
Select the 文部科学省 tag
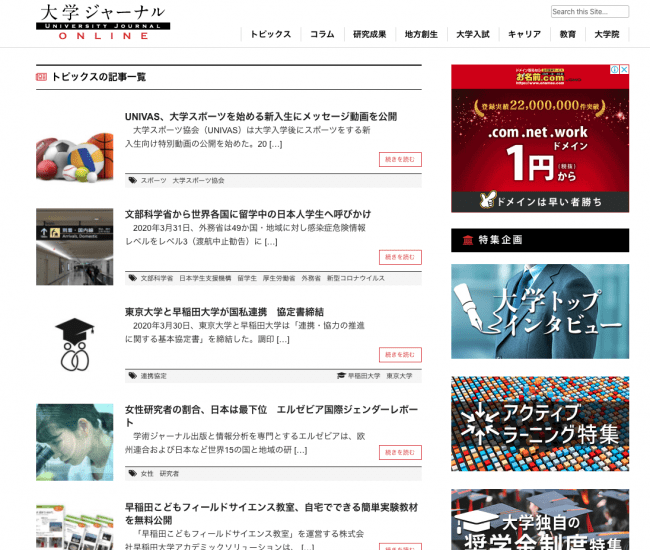157,279
